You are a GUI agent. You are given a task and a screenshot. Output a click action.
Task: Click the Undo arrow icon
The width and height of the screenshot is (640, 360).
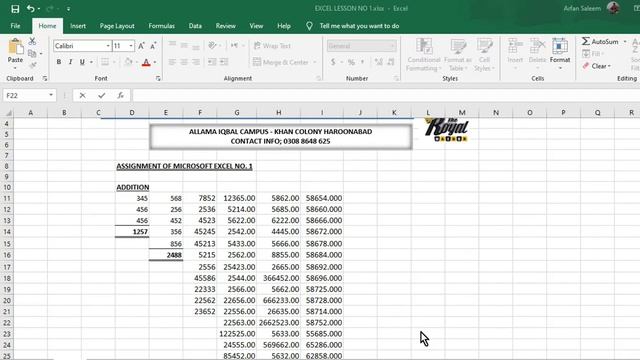[x=30, y=8]
